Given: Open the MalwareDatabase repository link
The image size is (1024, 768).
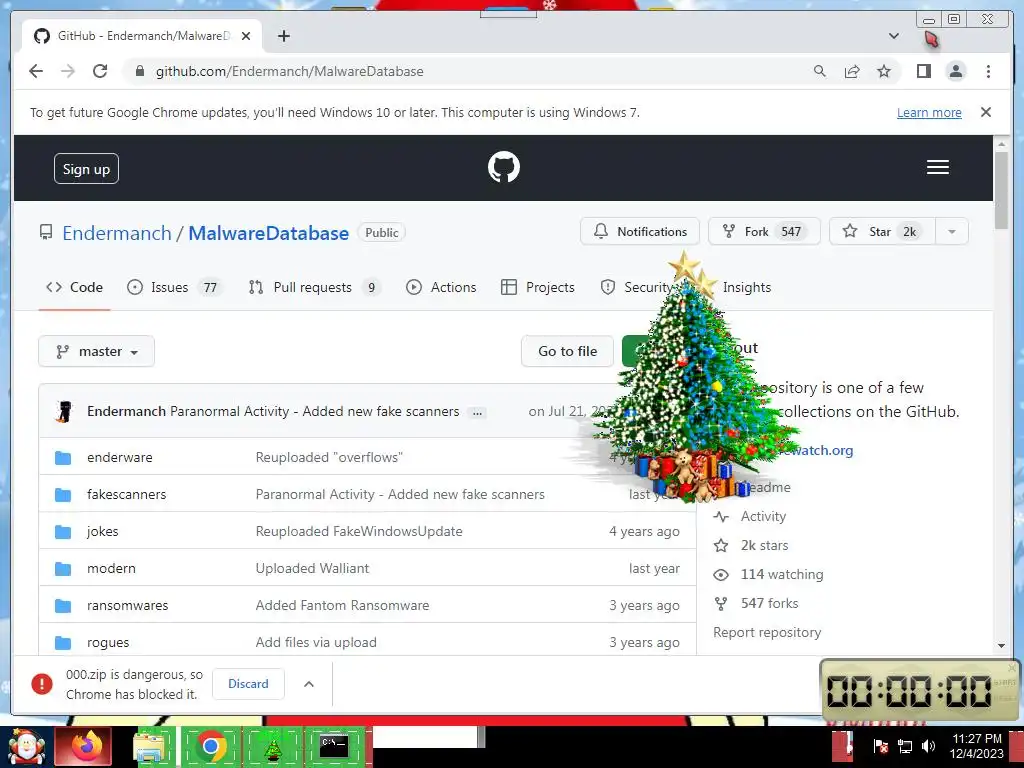Looking at the screenshot, I should 268,233.
